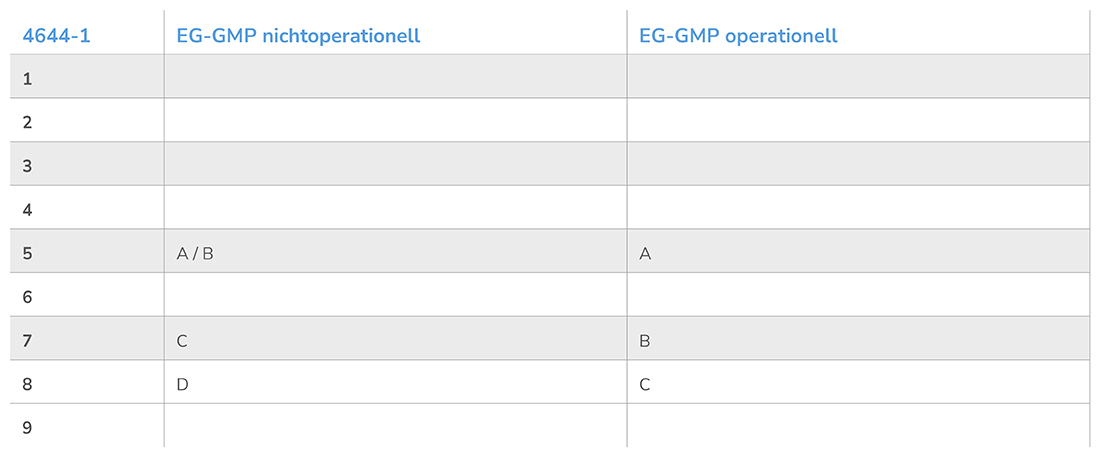This screenshot has width=1100, height=457.
Task: Select the "A / B" cell
Action: (x=195, y=254)
